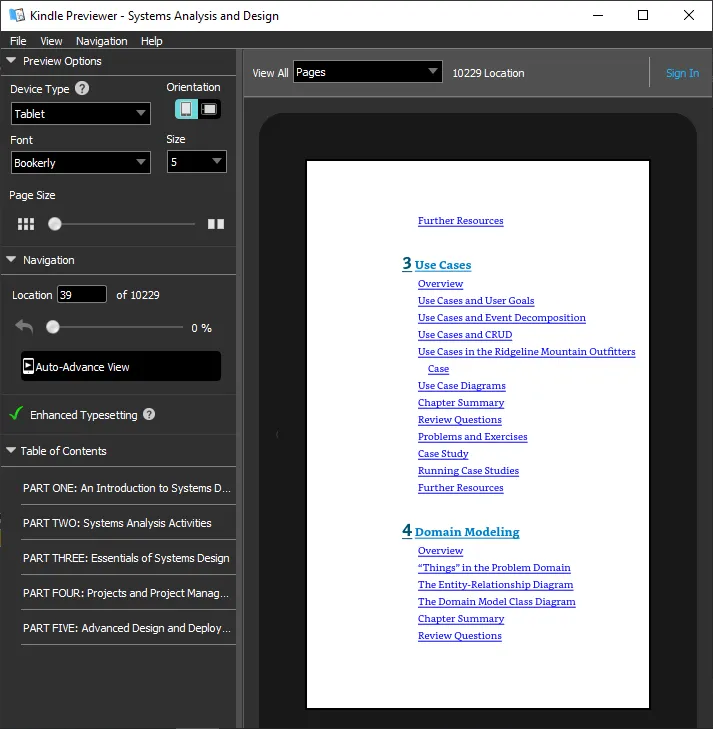The height and width of the screenshot is (729, 713).
Task: Collapse the Navigation section
Action: 11,259
